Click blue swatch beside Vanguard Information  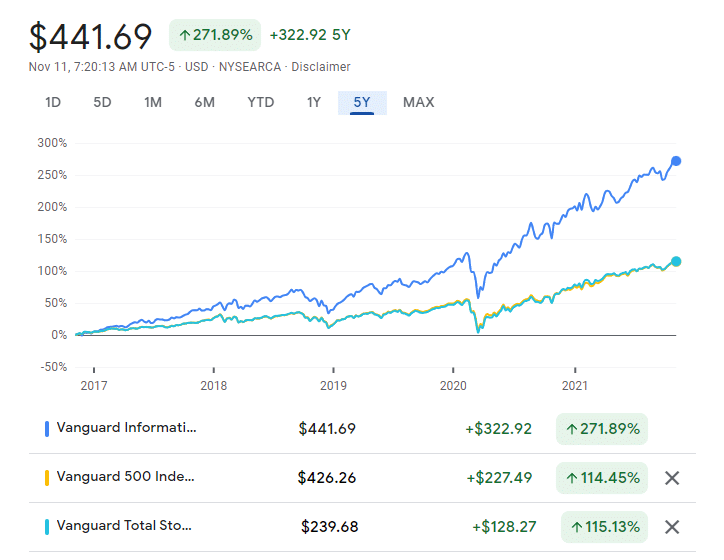(x=47, y=428)
